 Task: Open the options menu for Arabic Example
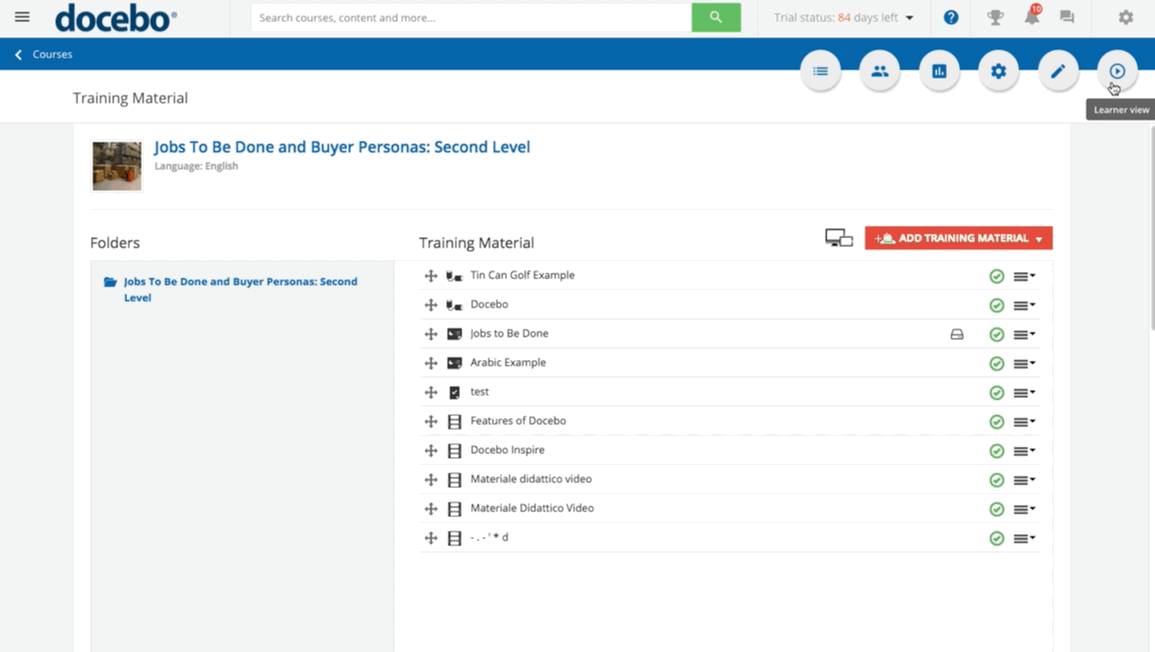pos(1024,363)
